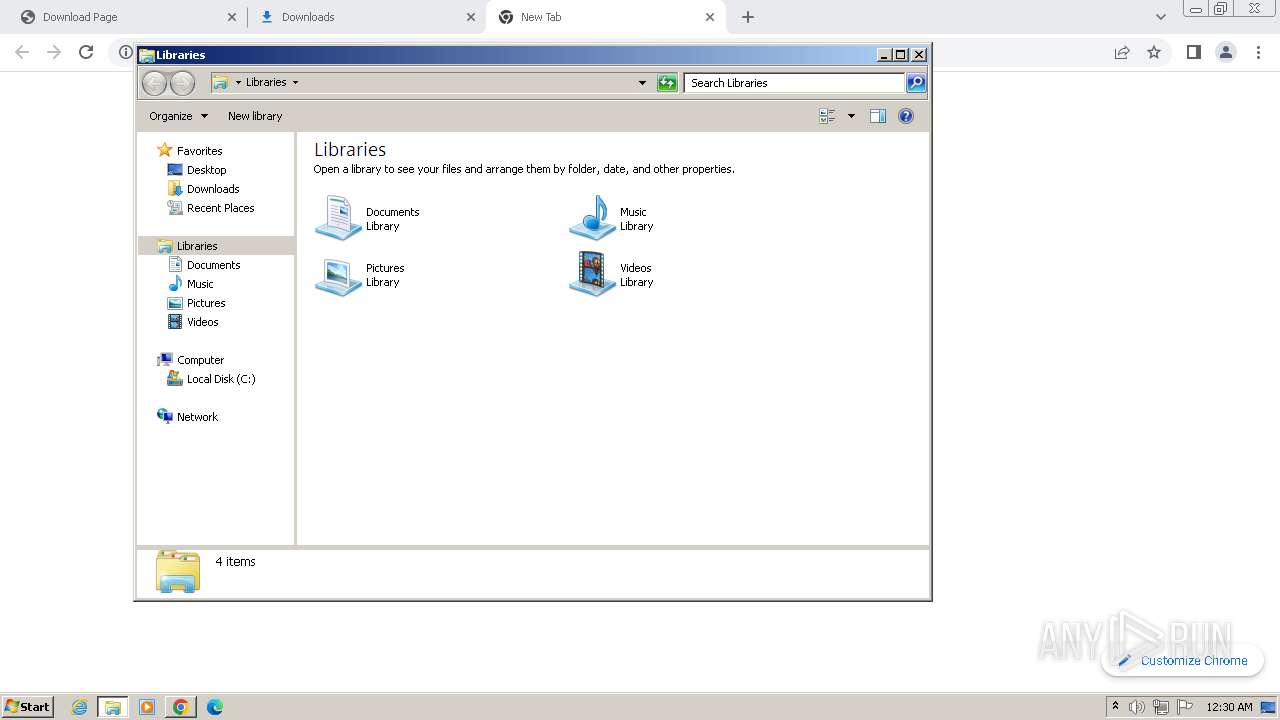Open Chrome tab search dropdown
Viewport: 1280px width, 720px height.
pos(1161,17)
